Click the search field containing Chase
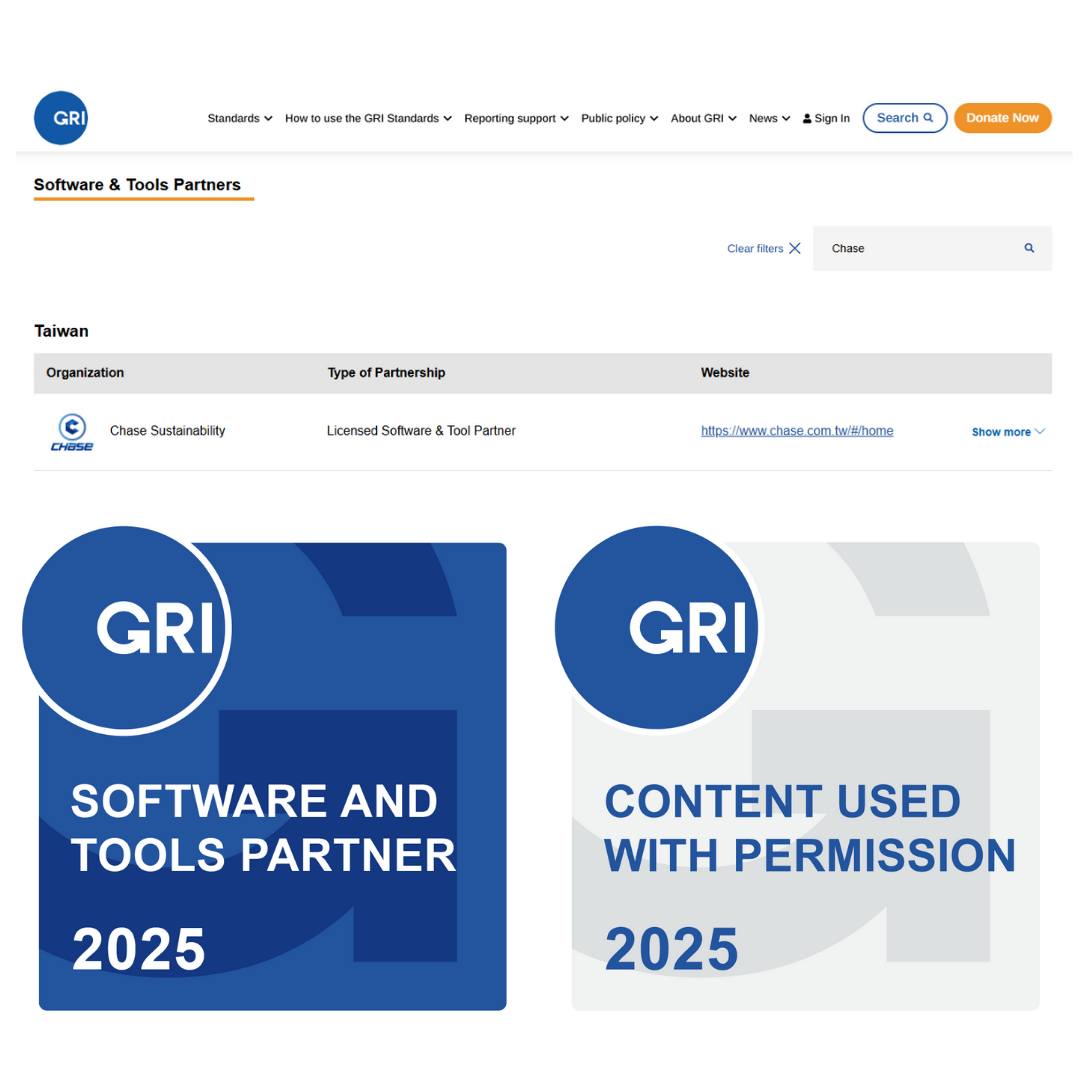The image size is (1080, 1080). coord(932,248)
